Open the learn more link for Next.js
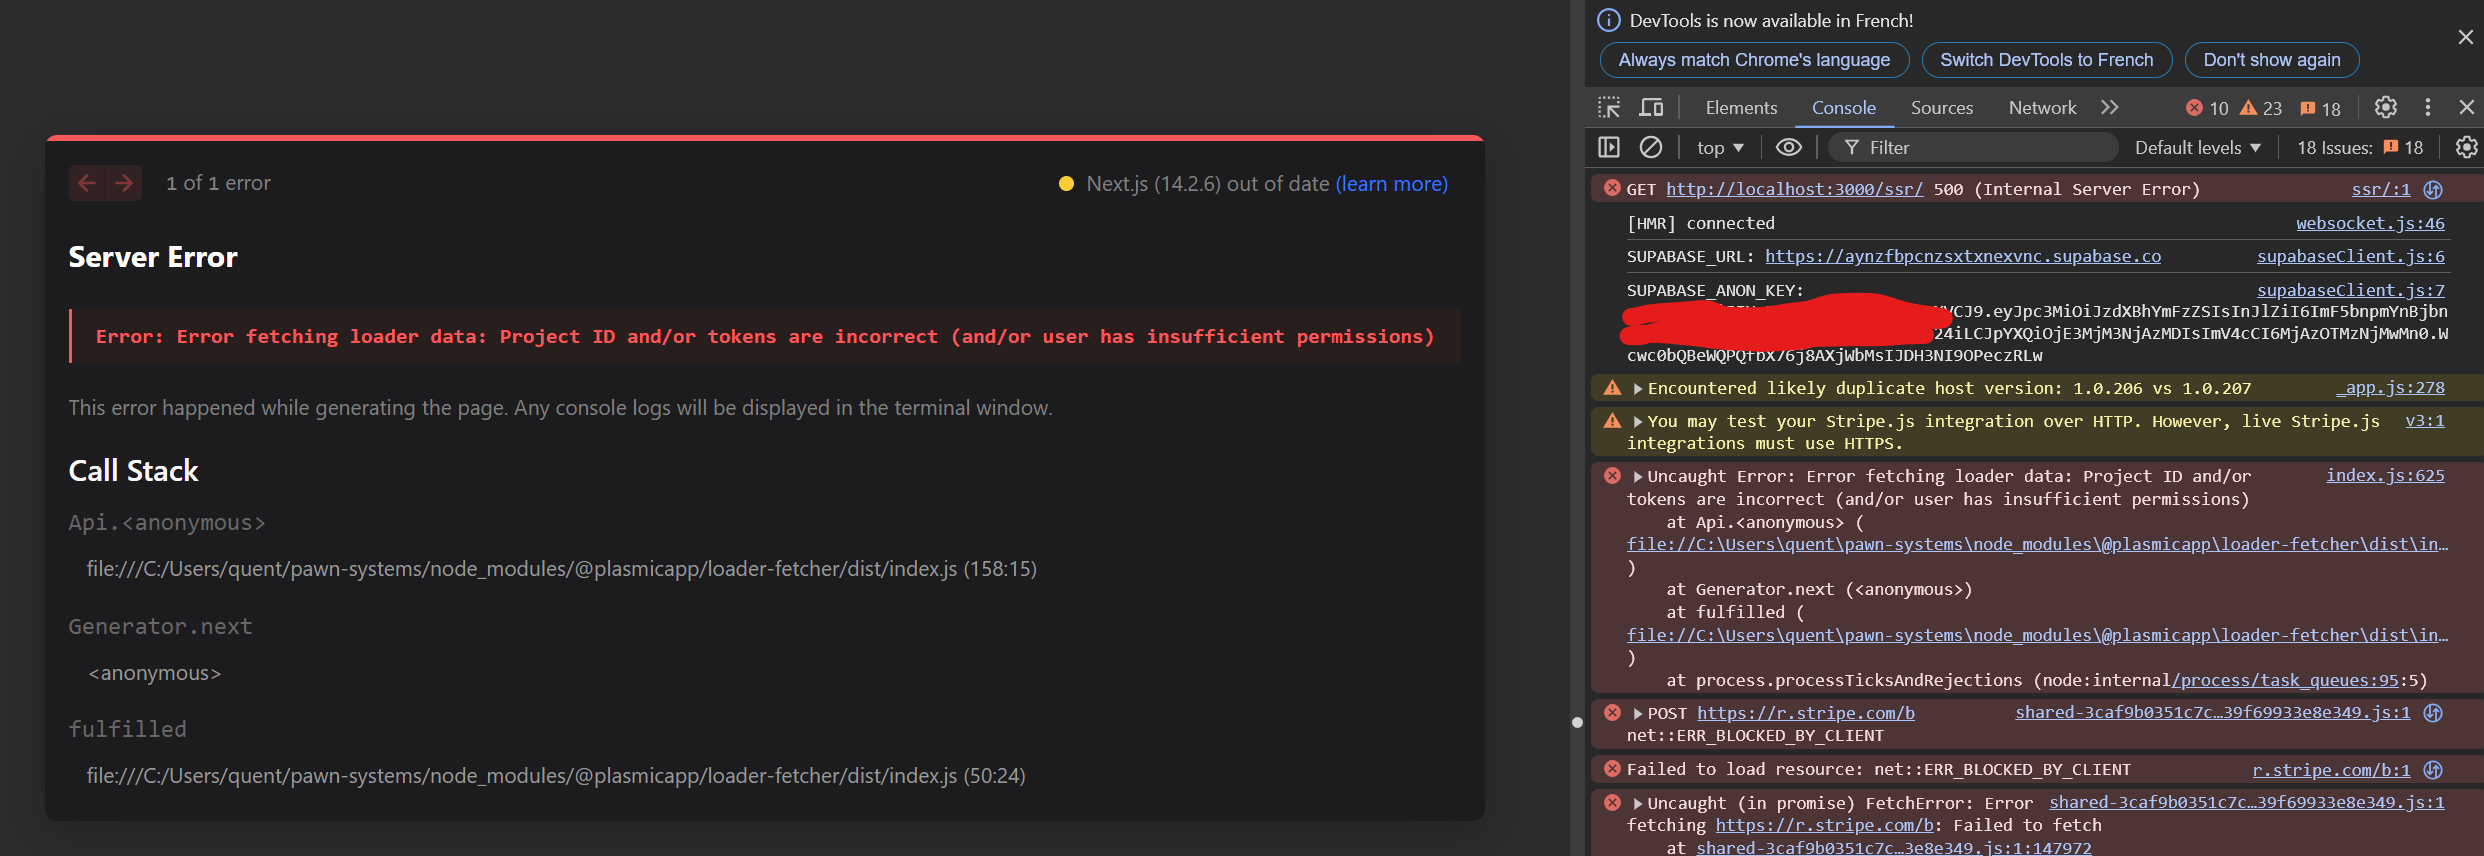Screen dimensions: 2484x856 (1391, 184)
